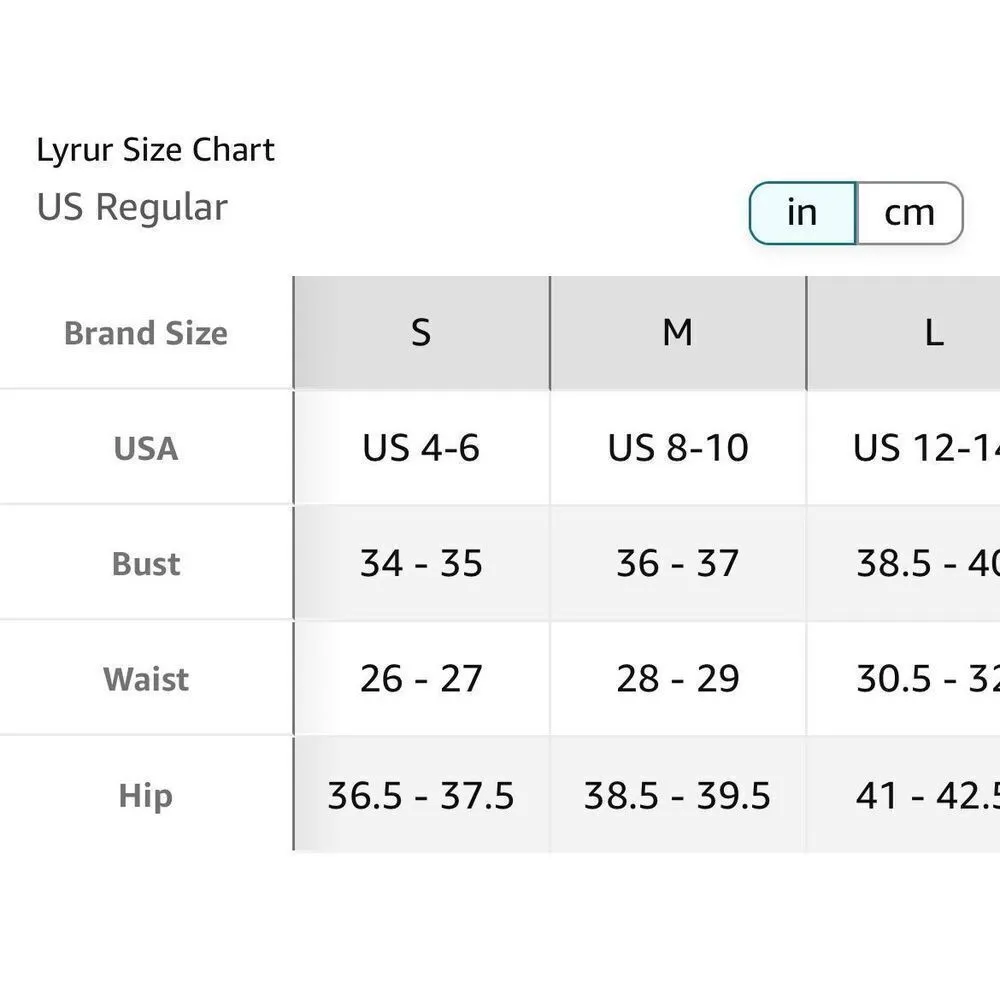
Task: Click the medium waist "28 - 29" cell
Action: (x=677, y=680)
